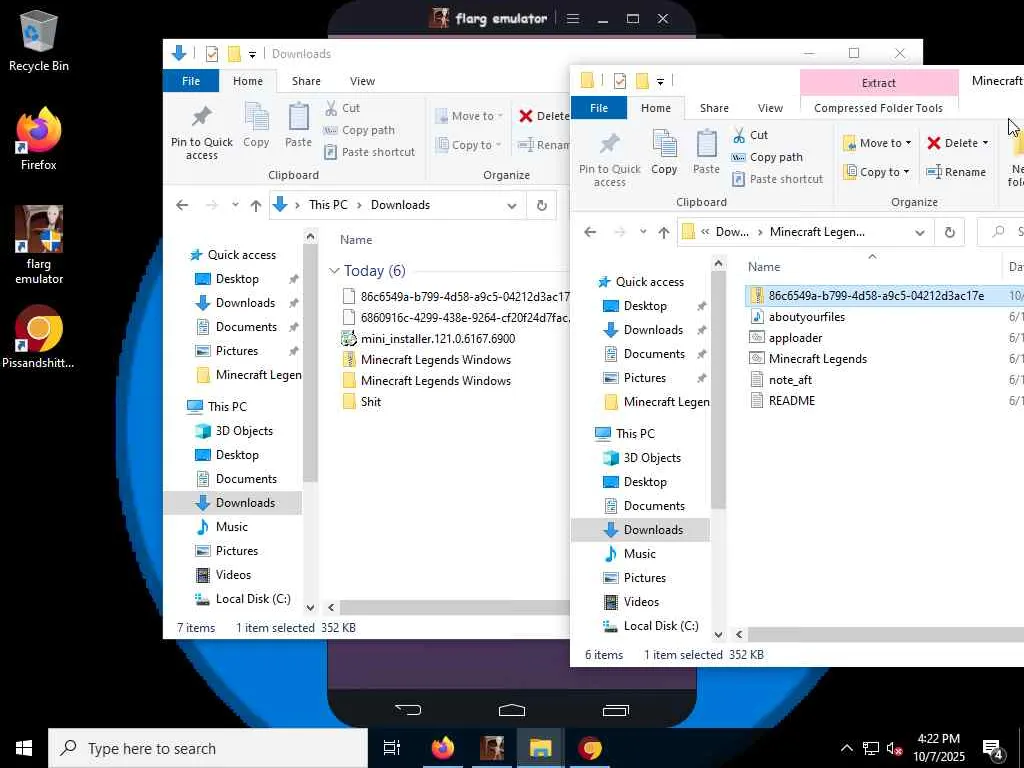Click Copy icon in front window ribbon

point(664,152)
